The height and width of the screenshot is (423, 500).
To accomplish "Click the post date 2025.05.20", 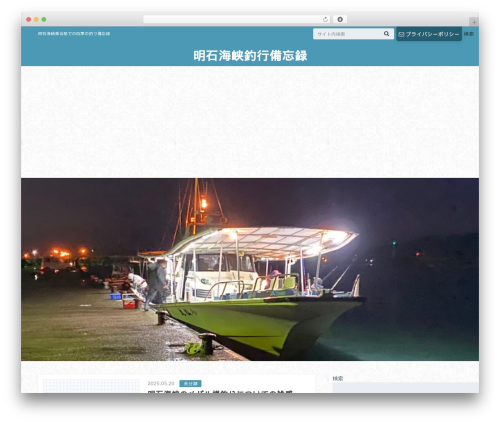I will coord(161,384).
